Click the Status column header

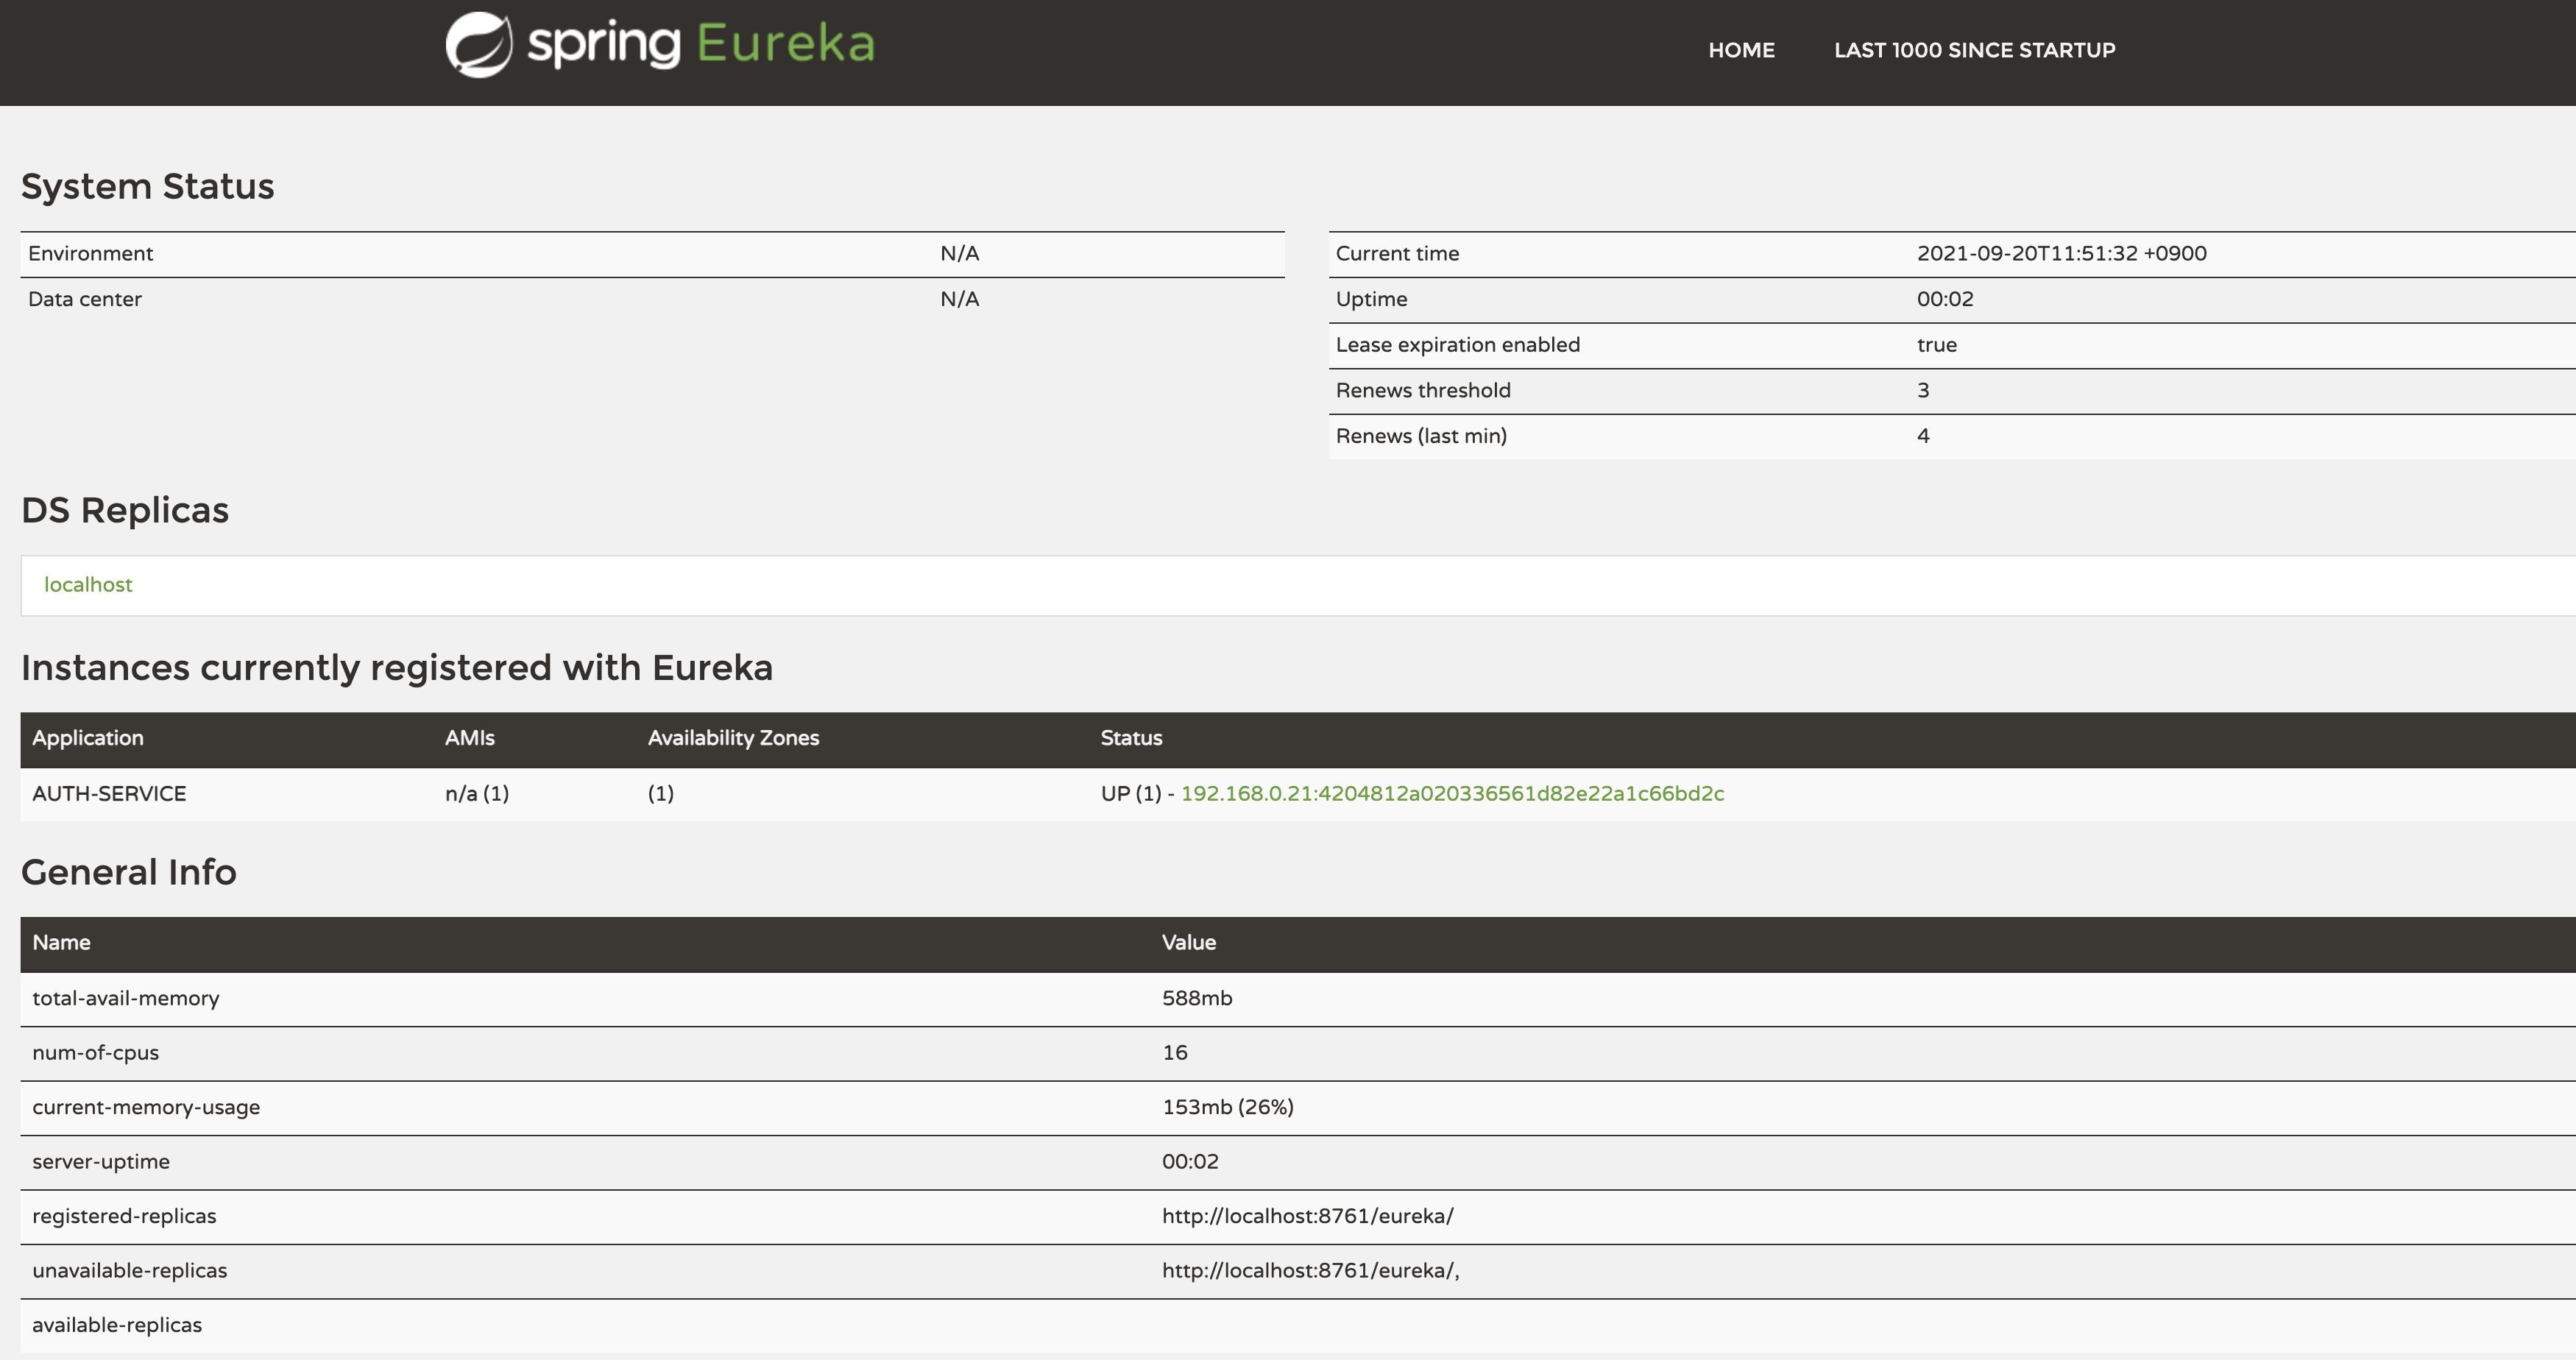click(x=1131, y=738)
